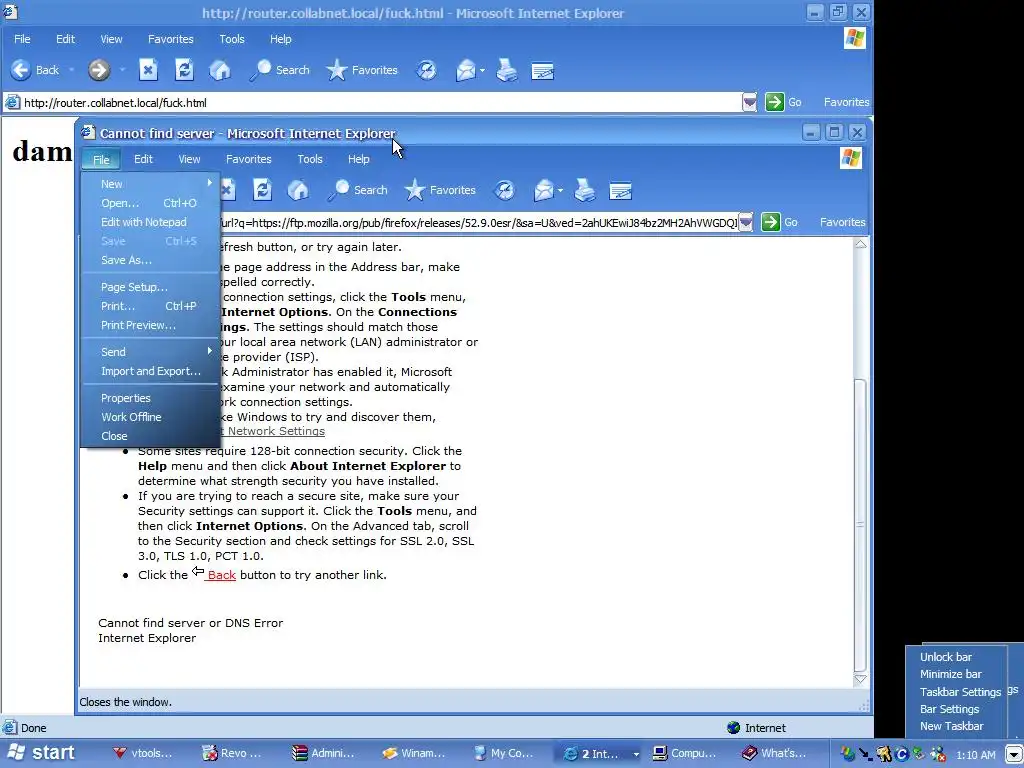Click rear window address bar URL field
1024x768 pixels.
[381, 103]
